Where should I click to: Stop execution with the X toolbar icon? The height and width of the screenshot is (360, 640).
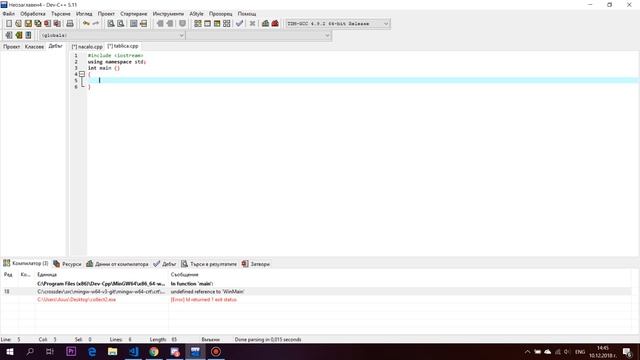(x=252, y=24)
